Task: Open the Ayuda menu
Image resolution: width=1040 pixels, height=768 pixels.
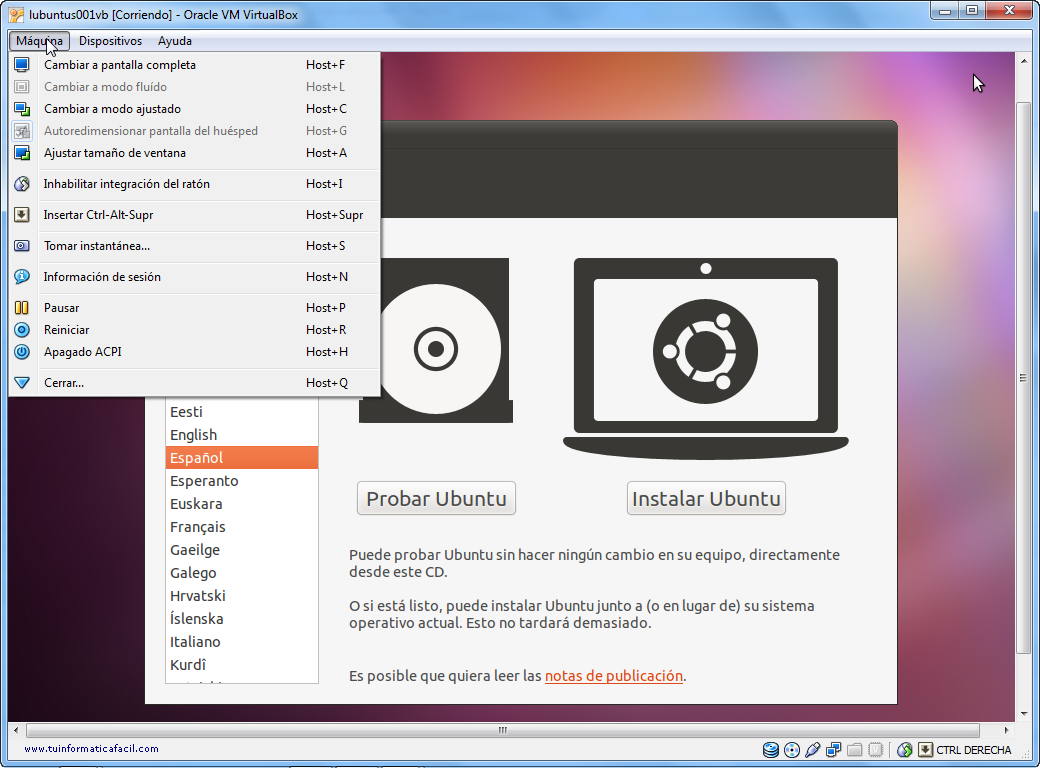Action: click(x=174, y=41)
